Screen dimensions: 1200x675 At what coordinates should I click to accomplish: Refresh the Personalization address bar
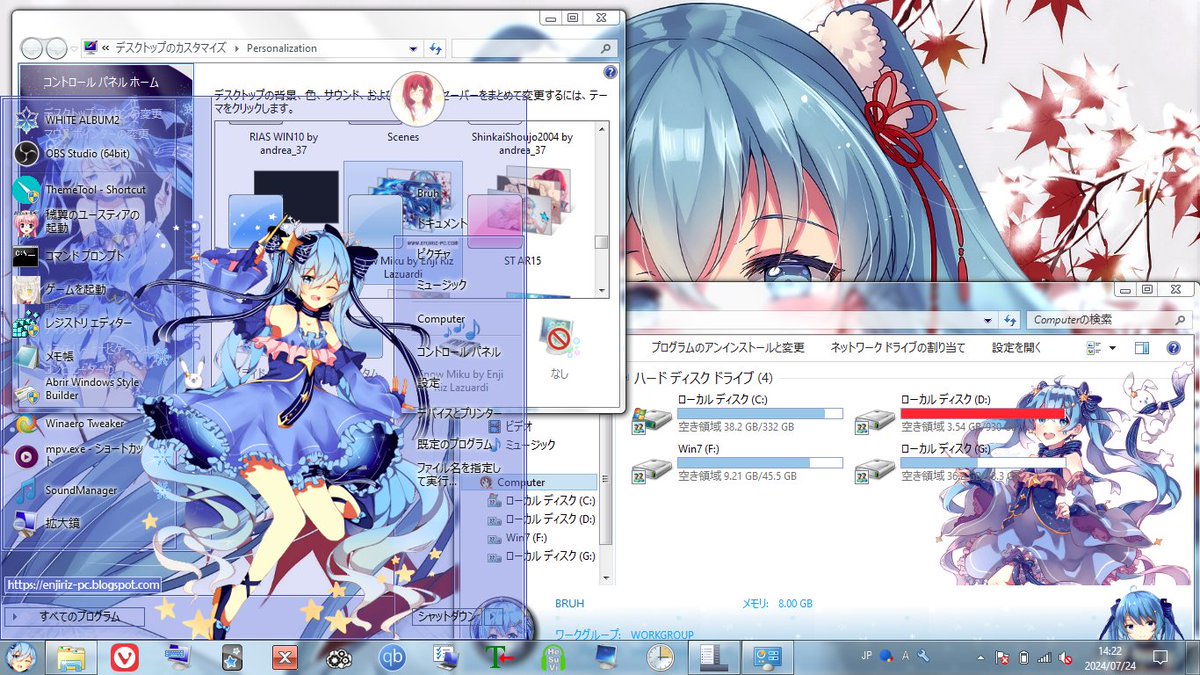436,48
